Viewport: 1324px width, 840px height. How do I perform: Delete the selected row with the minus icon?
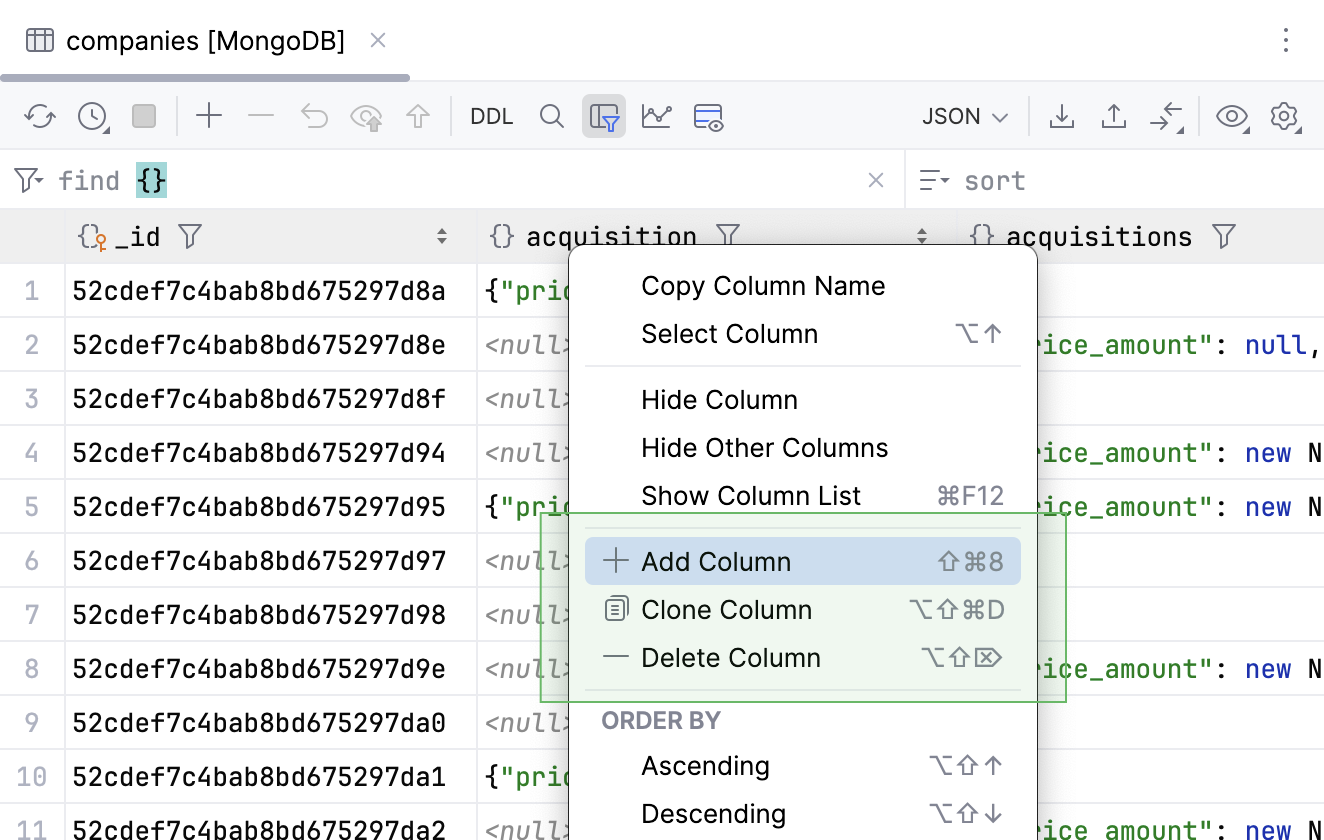(x=260, y=116)
